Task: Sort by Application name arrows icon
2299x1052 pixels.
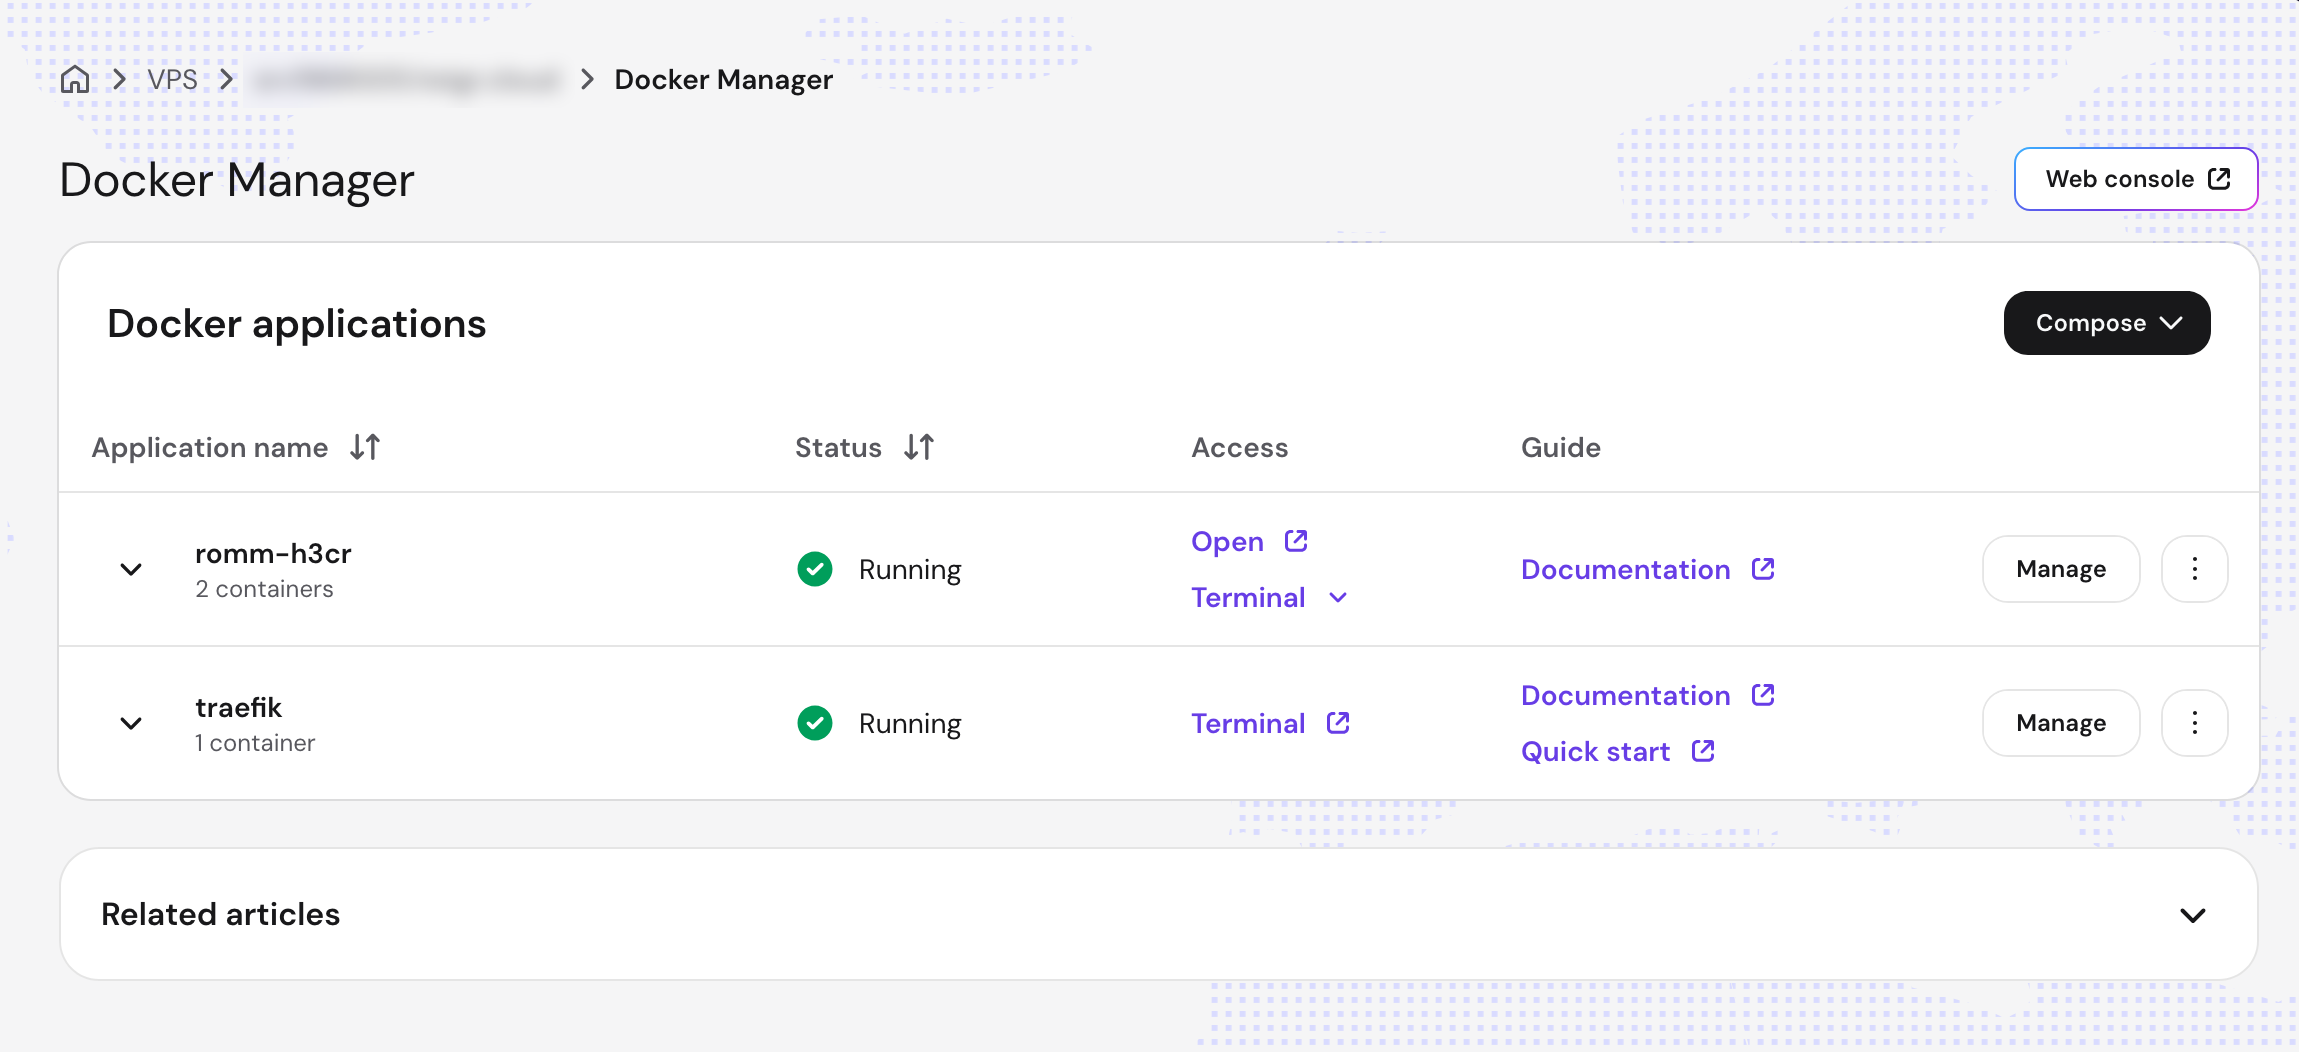Action: [365, 447]
